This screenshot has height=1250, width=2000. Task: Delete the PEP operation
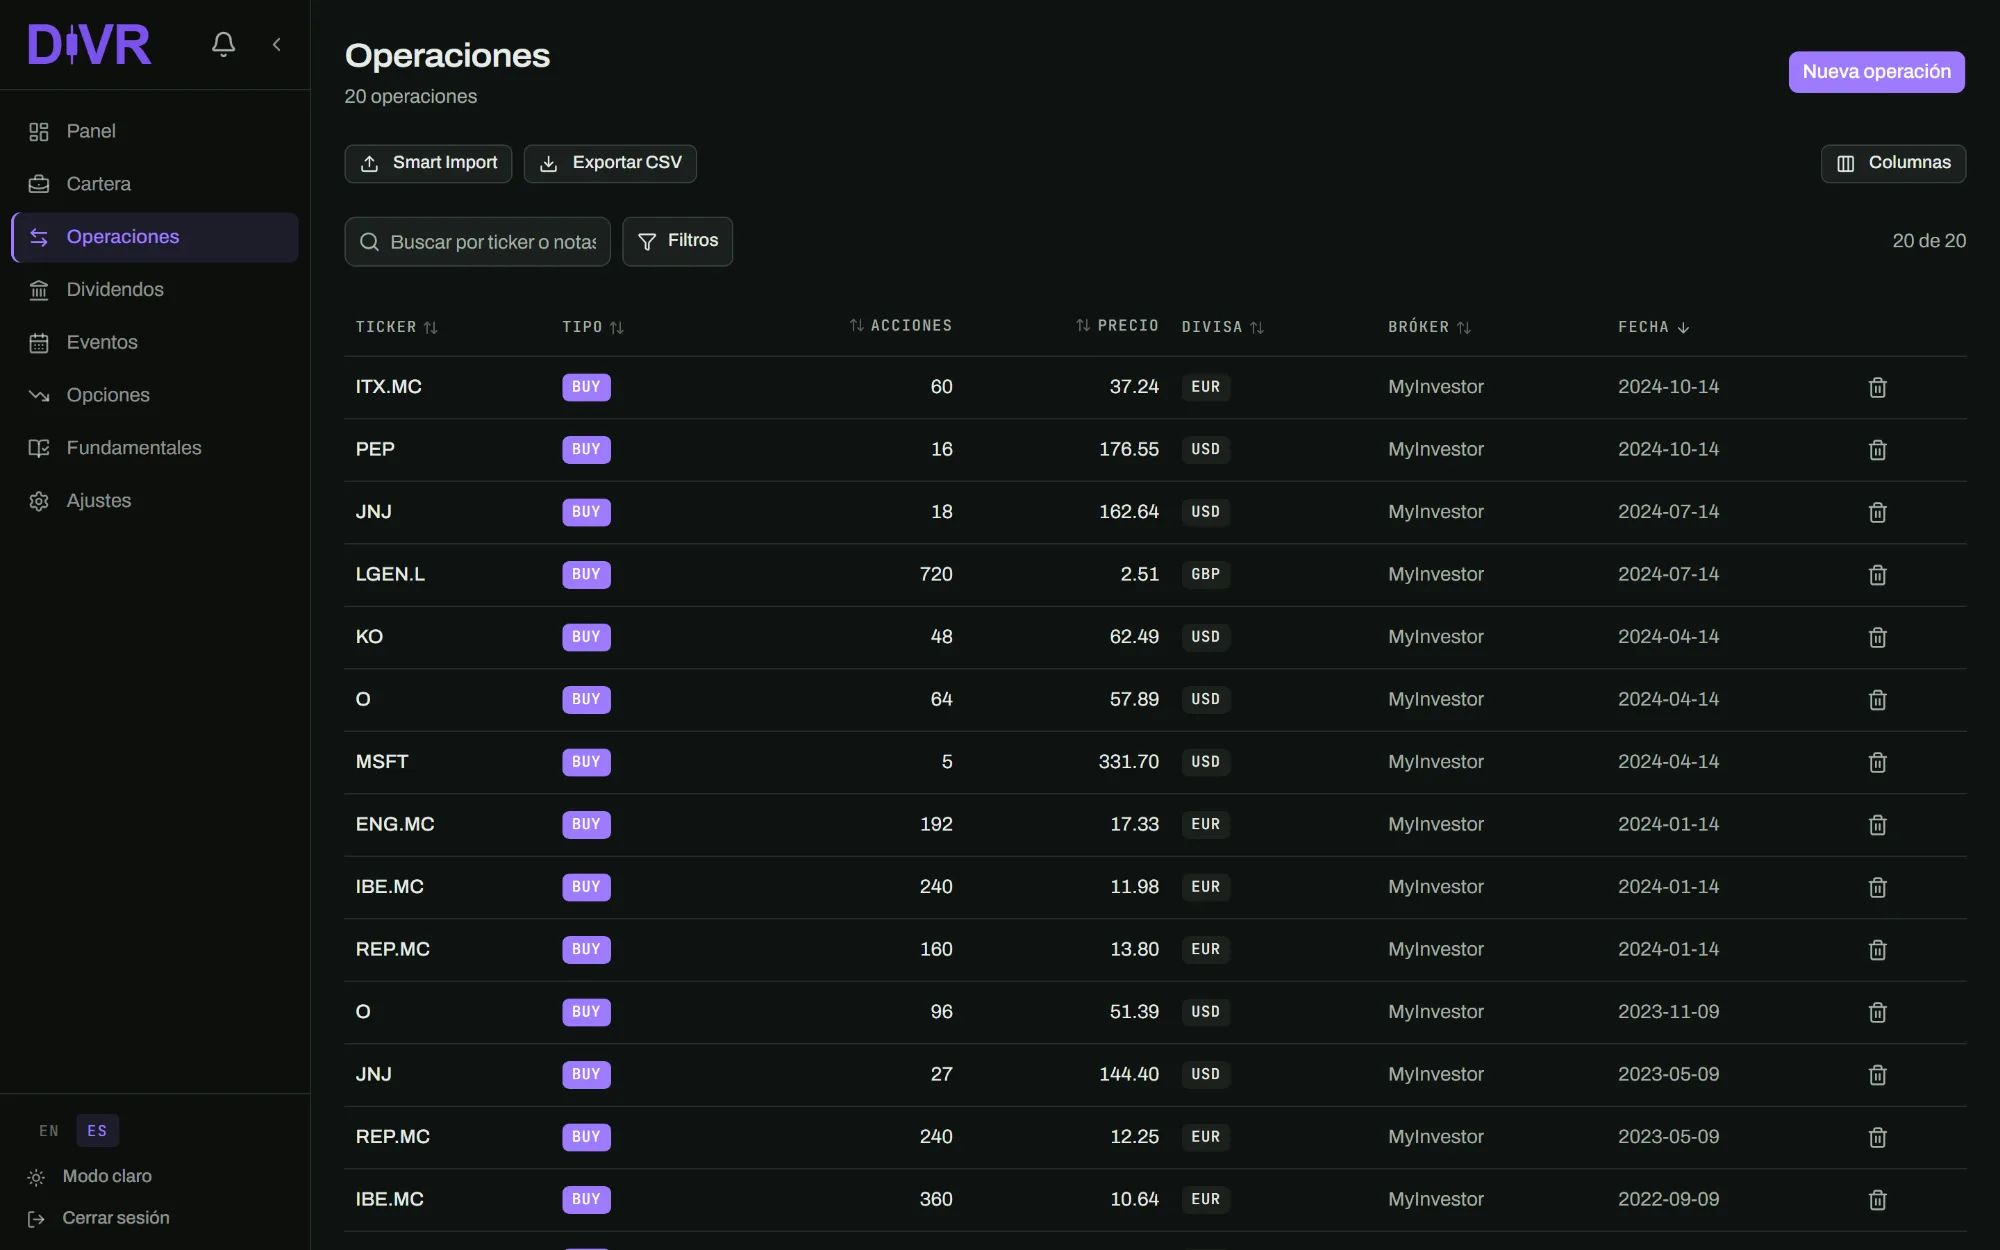(x=1877, y=450)
